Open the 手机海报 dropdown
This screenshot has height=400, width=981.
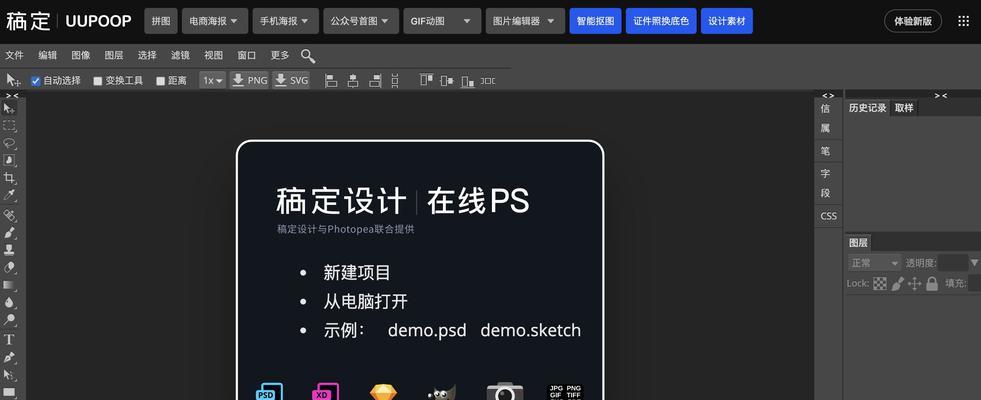pos(285,21)
